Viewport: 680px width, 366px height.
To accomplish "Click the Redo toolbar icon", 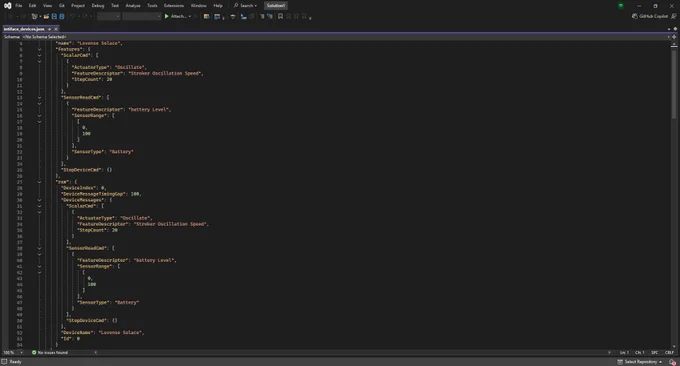I will click(x=85, y=16).
